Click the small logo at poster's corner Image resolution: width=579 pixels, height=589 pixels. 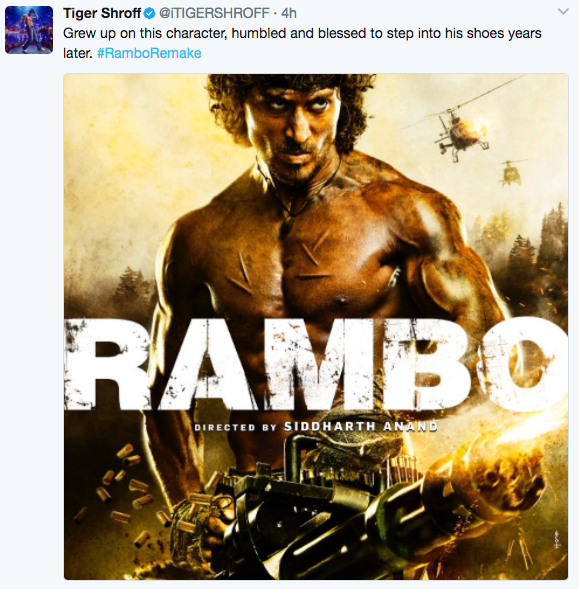558,539
